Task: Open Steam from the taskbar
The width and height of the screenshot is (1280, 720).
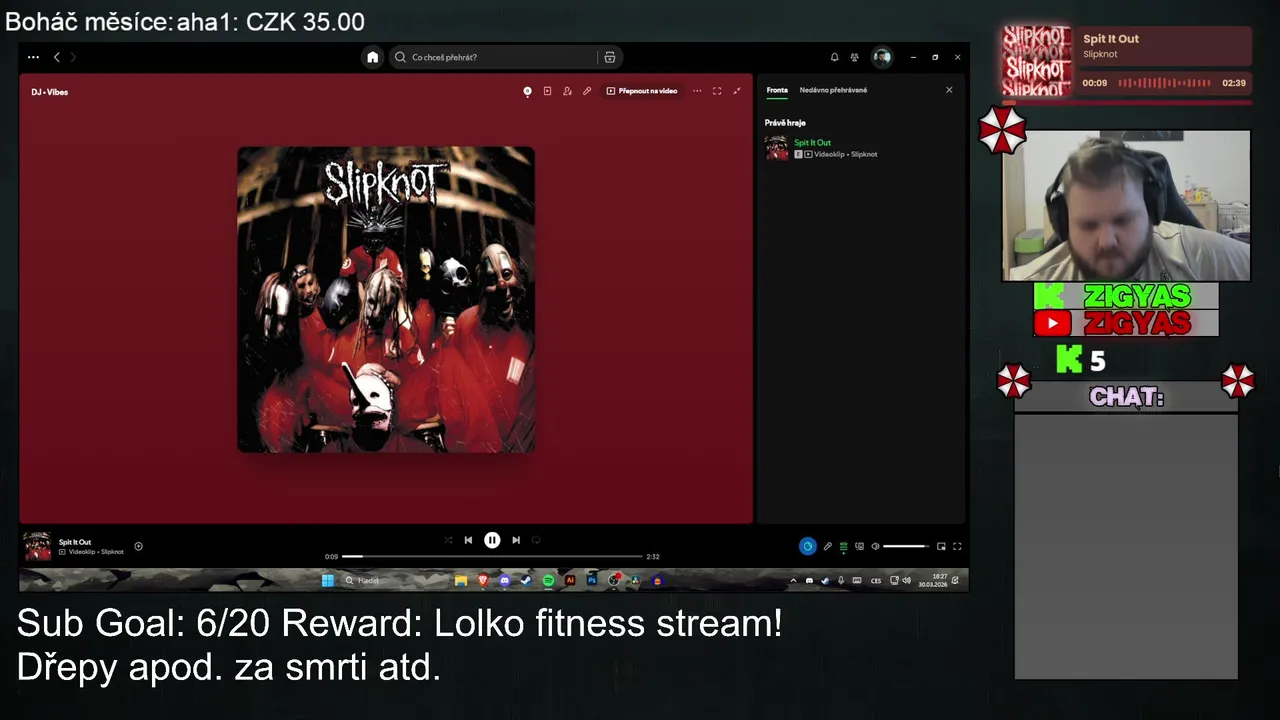Action: pos(526,580)
